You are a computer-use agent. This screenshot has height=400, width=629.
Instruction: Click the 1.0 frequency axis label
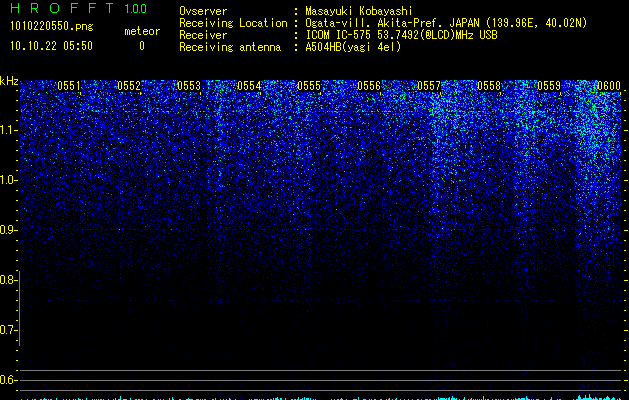(x=9, y=180)
